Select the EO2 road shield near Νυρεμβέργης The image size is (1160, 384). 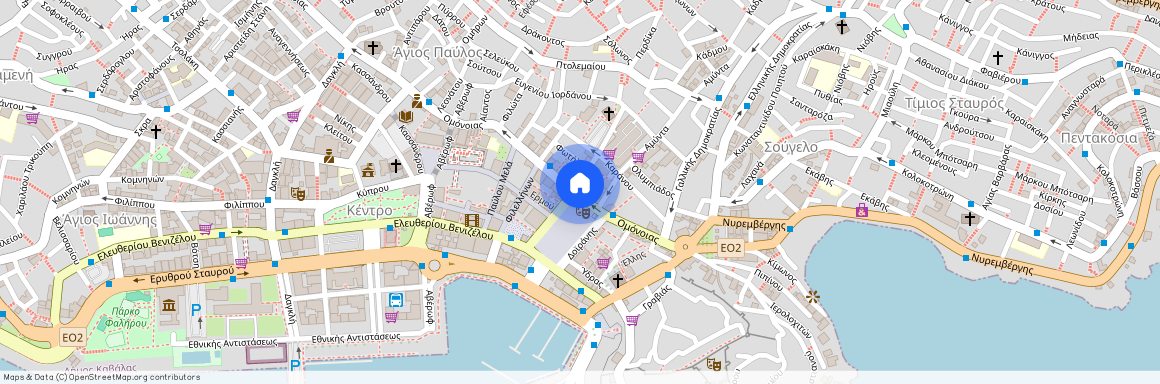(730, 248)
